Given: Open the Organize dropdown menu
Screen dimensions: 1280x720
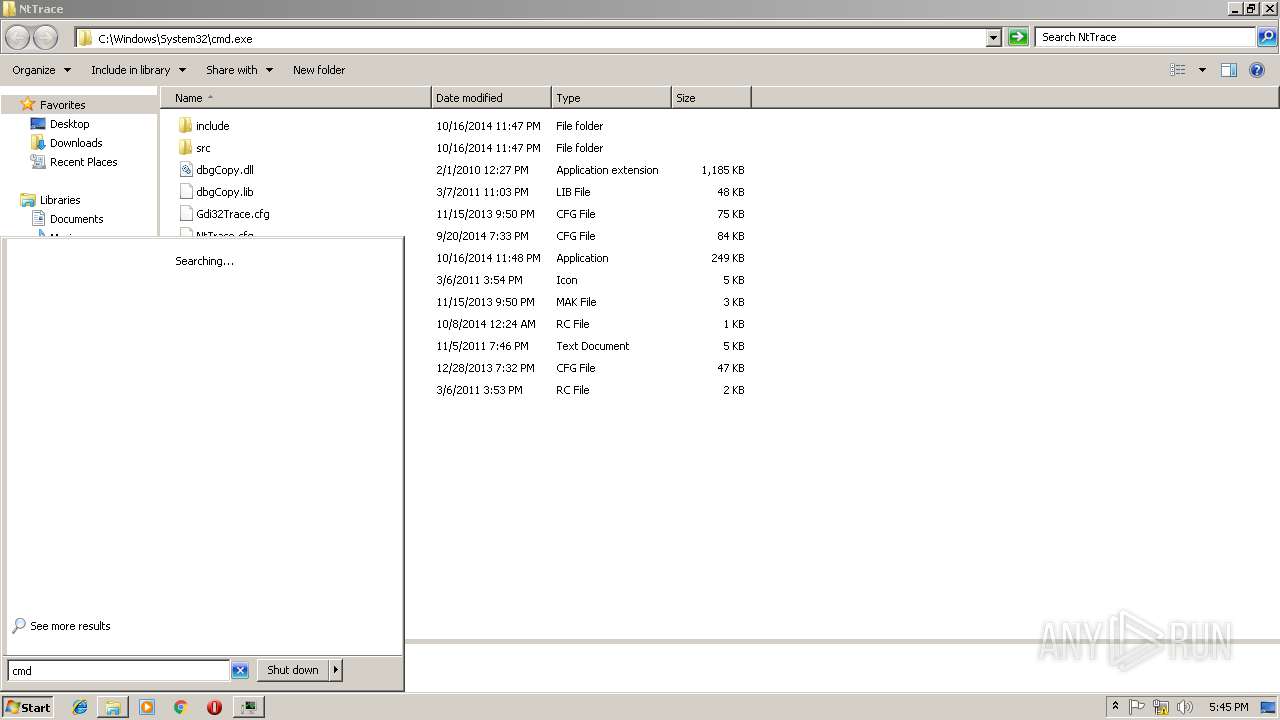Looking at the screenshot, I should click(42, 70).
